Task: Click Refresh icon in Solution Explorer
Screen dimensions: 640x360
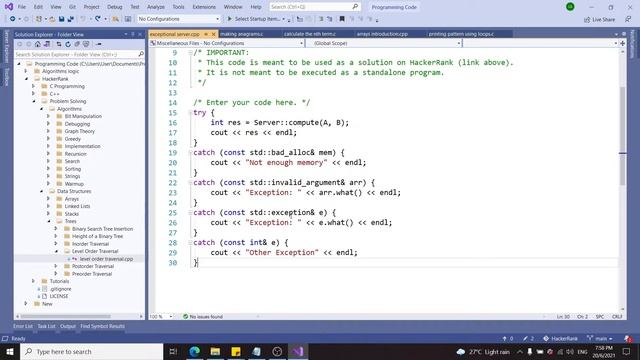Action: click(68, 44)
